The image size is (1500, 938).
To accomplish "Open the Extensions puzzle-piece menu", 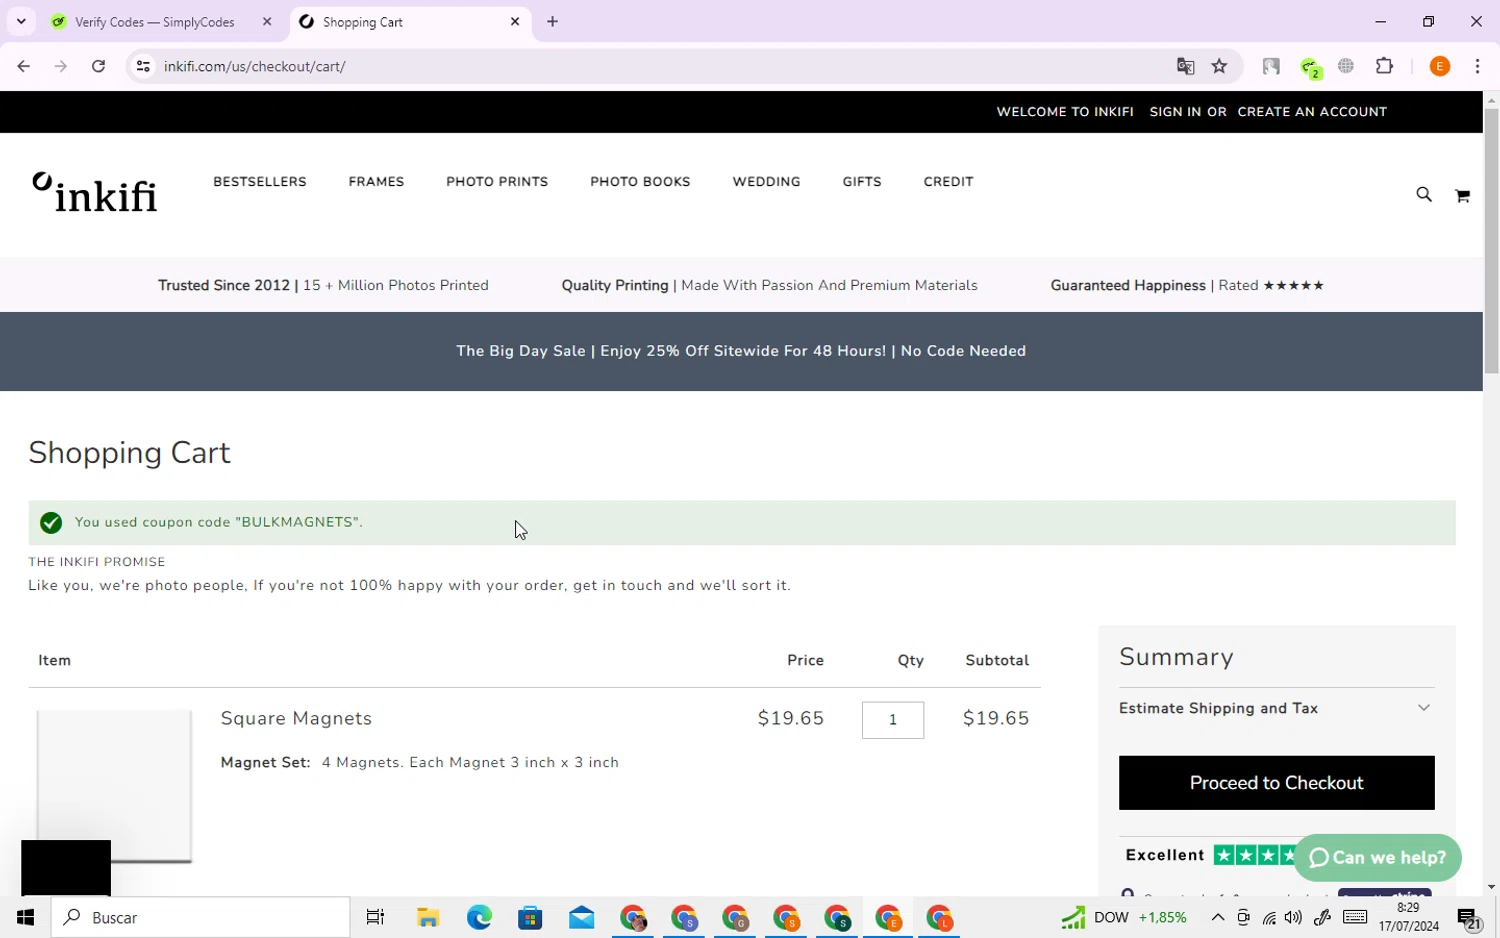I will pos(1384,66).
